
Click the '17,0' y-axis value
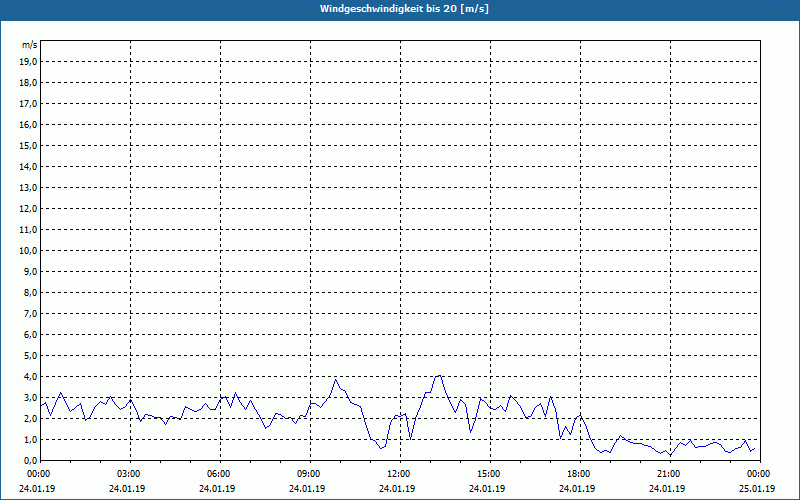pyautogui.click(x=28, y=104)
